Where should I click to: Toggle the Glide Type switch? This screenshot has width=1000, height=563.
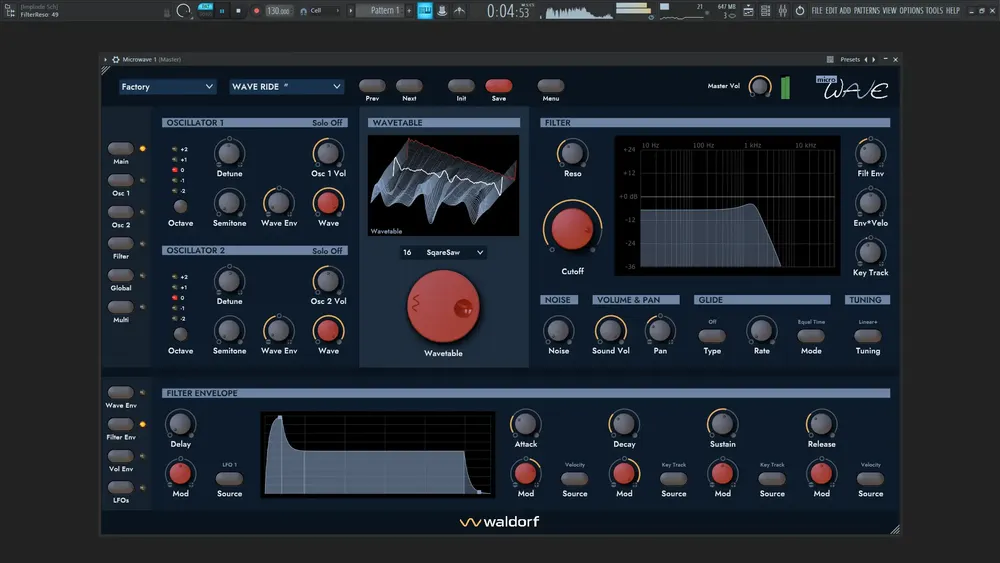click(x=712, y=335)
